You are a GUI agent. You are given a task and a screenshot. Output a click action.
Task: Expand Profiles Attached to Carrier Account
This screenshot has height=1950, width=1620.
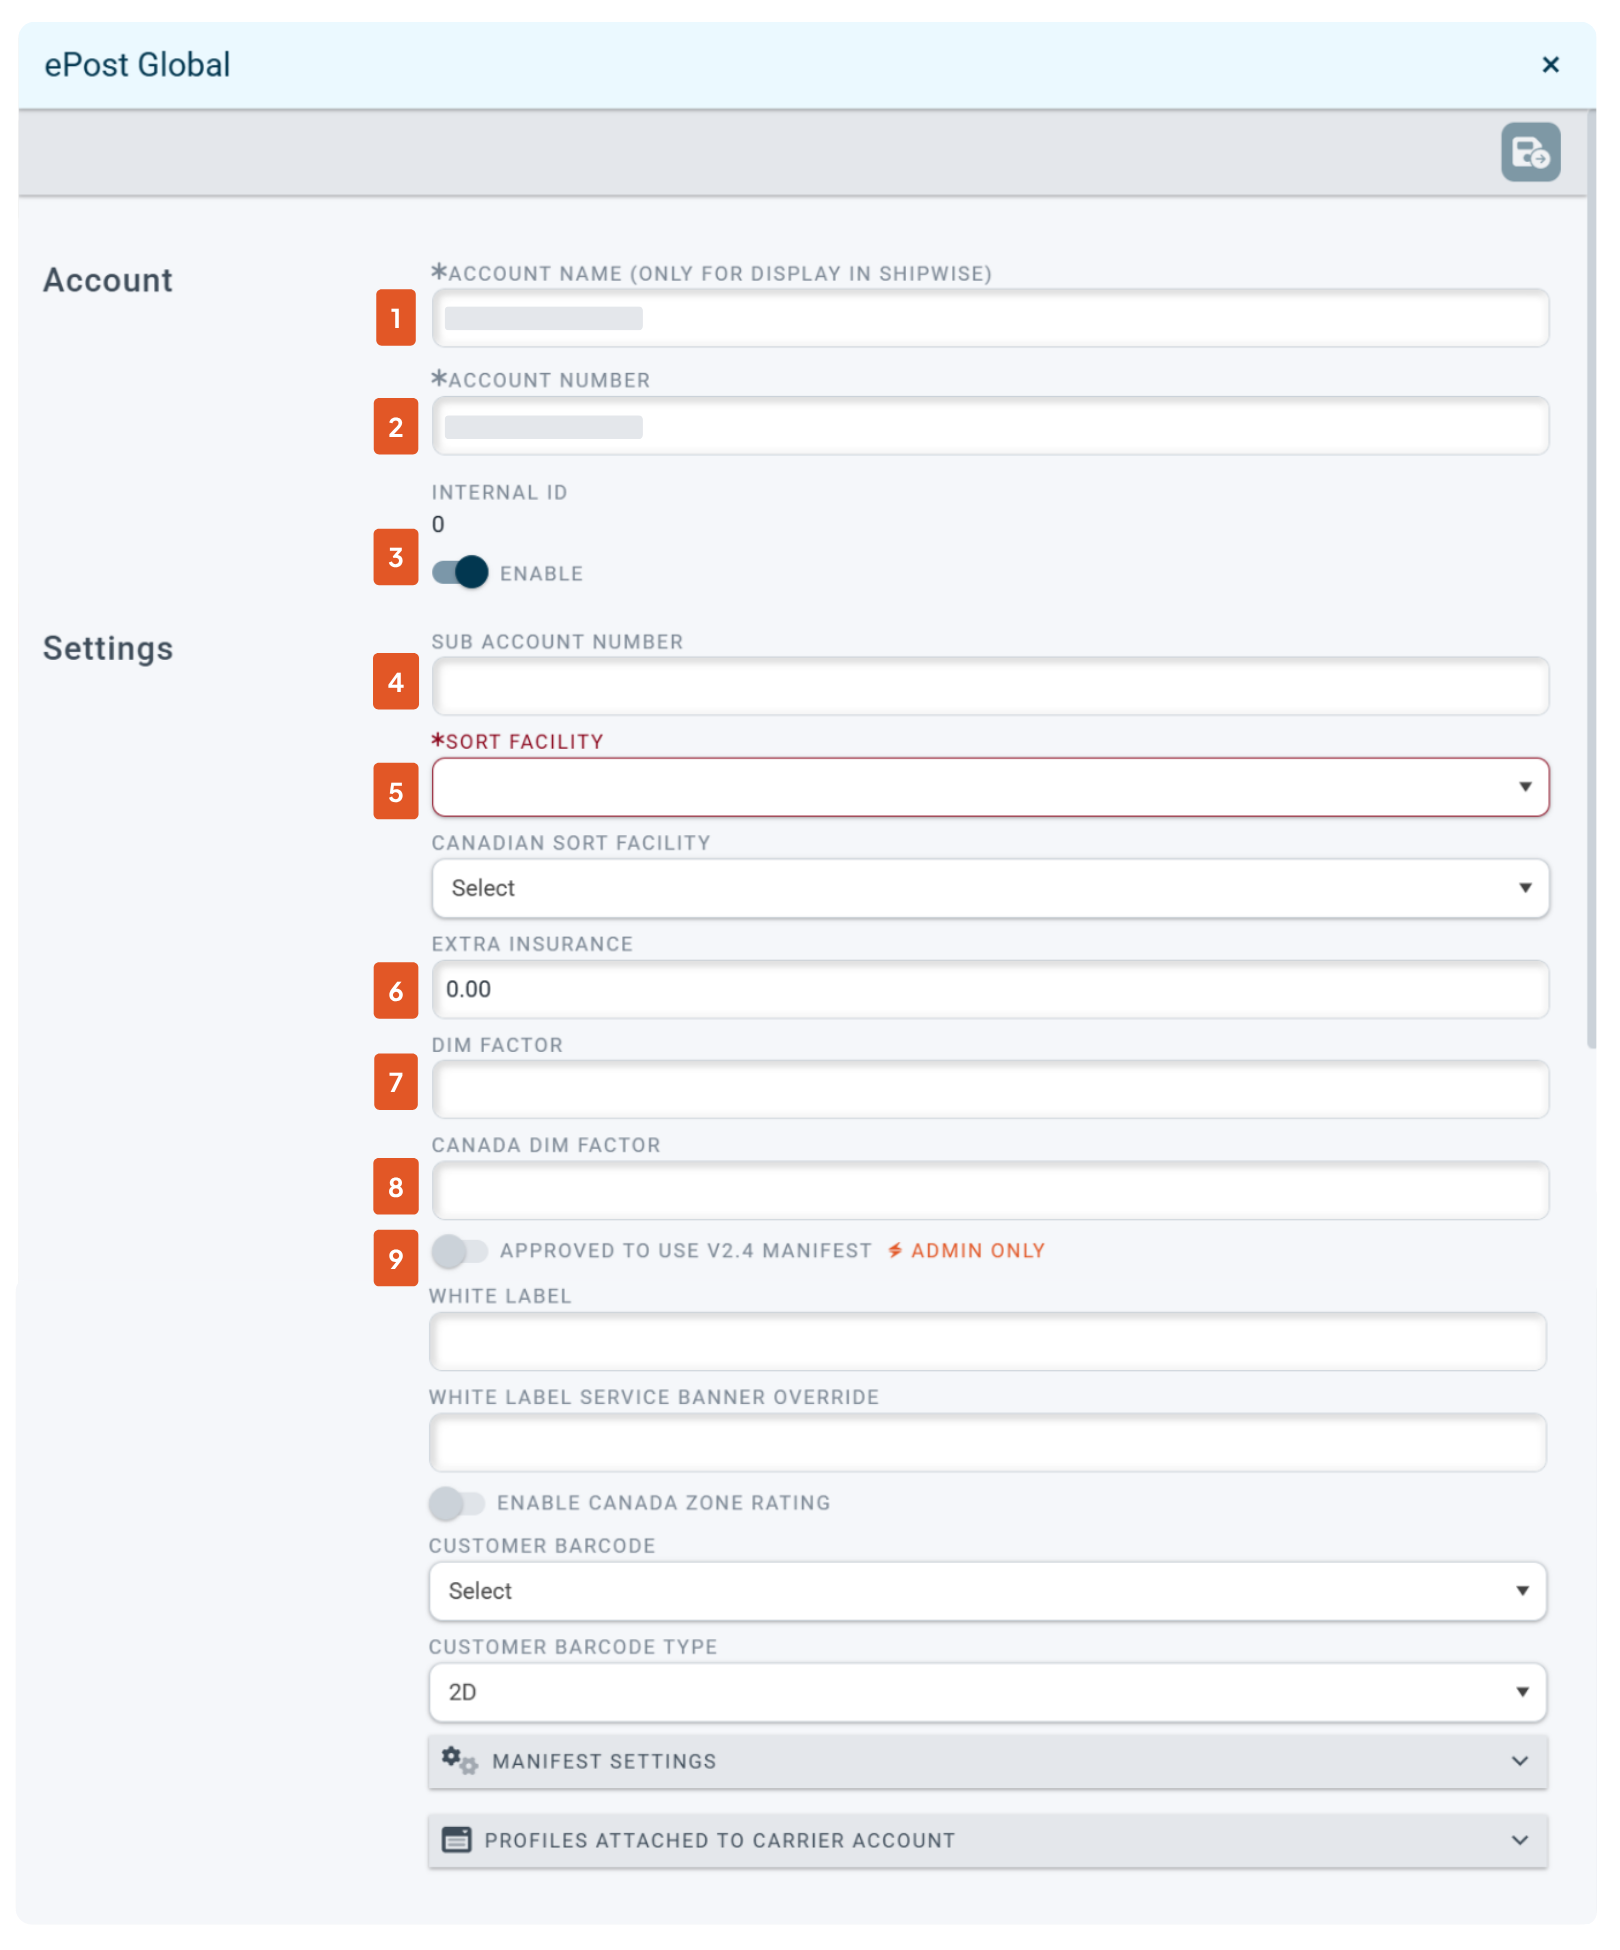tap(987, 1840)
